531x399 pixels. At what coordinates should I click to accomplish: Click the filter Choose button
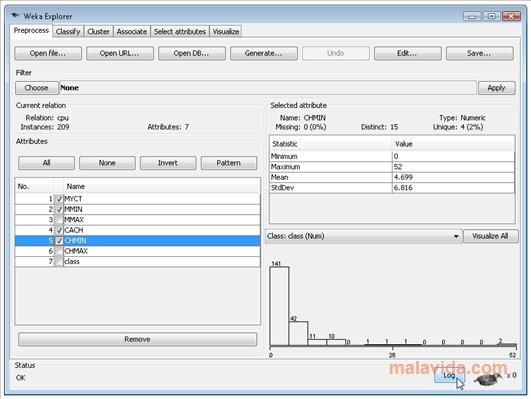37,88
